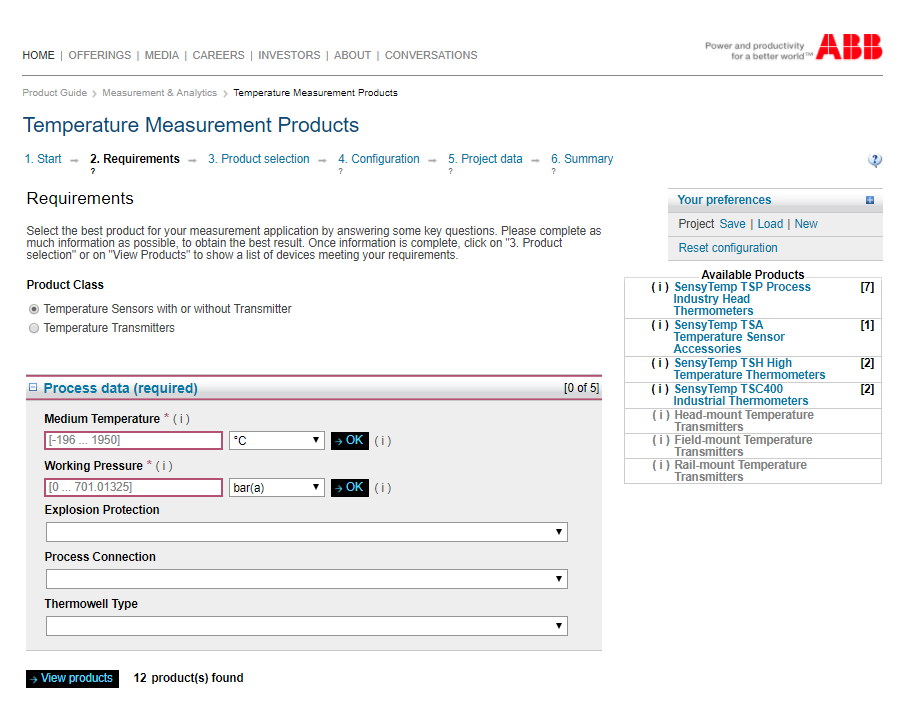This screenshot has height=702, width=907.
Task: Show info for Field-mount Temperature Transmitters
Action: [x=661, y=439]
